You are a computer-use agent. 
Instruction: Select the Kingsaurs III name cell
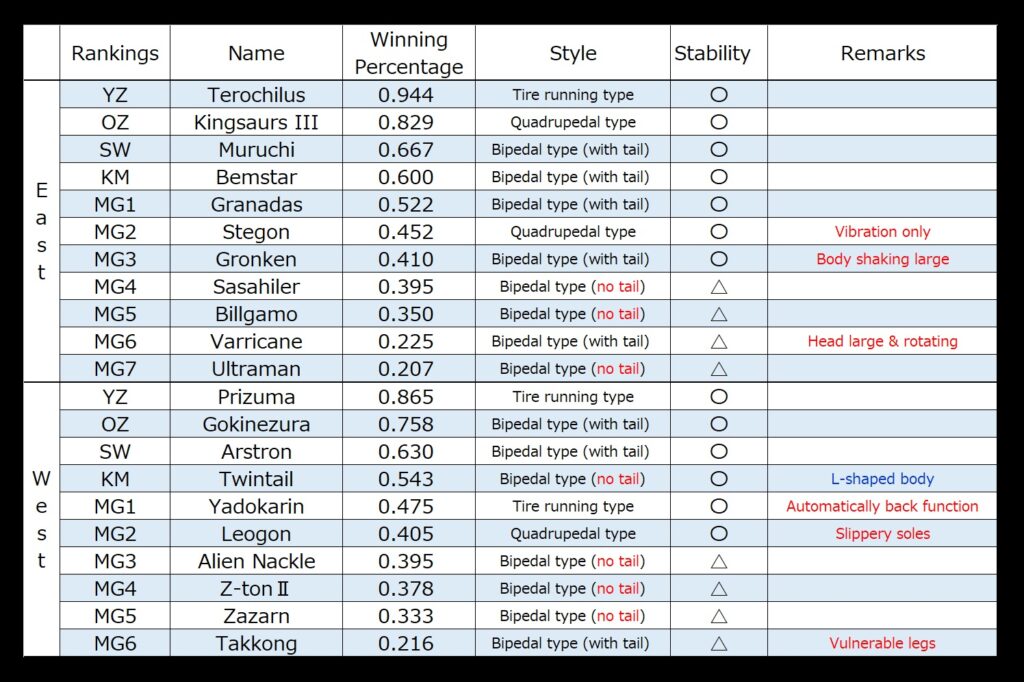tap(256, 122)
